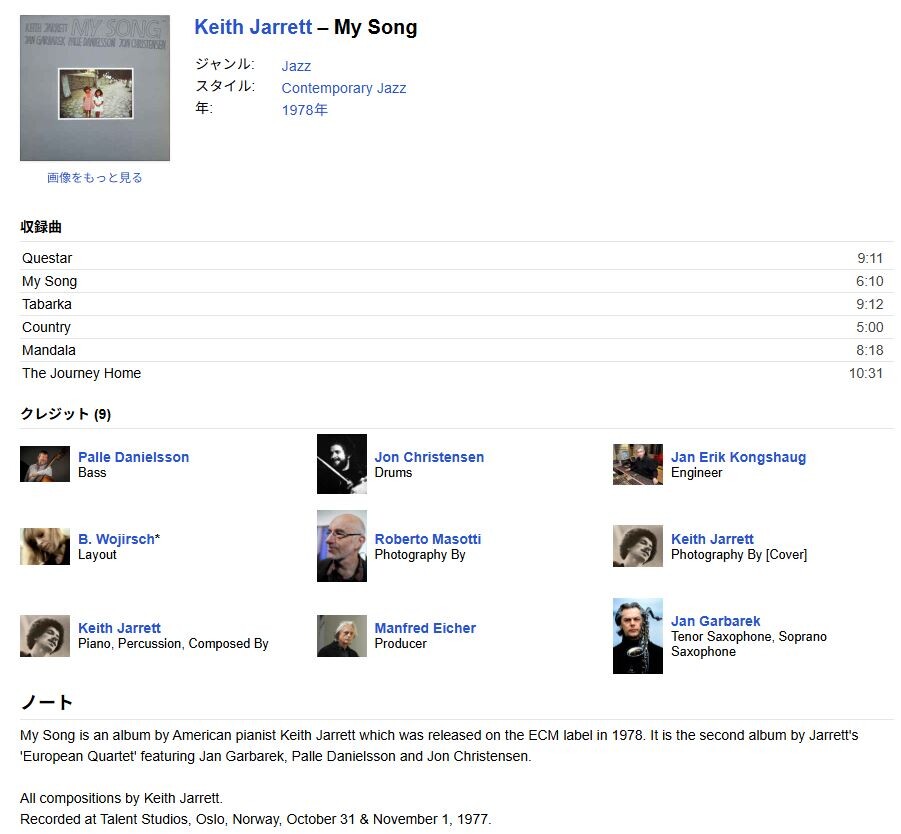Select the Tabarka track row
Viewport: 901px width, 834px height.
(457, 304)
